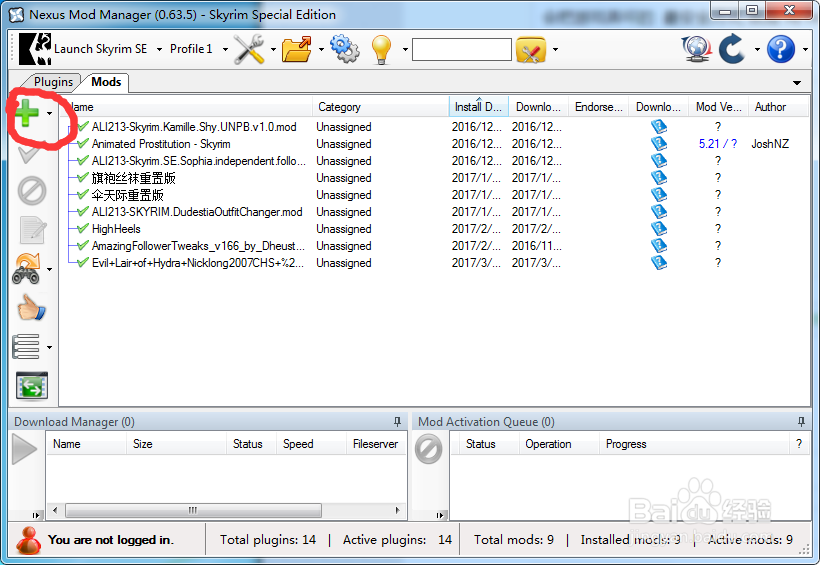Screen dimensions: 820x565
Task: Toggle checkmark for DudestiaOutfitChanger mod
Action: click(83, 212)
